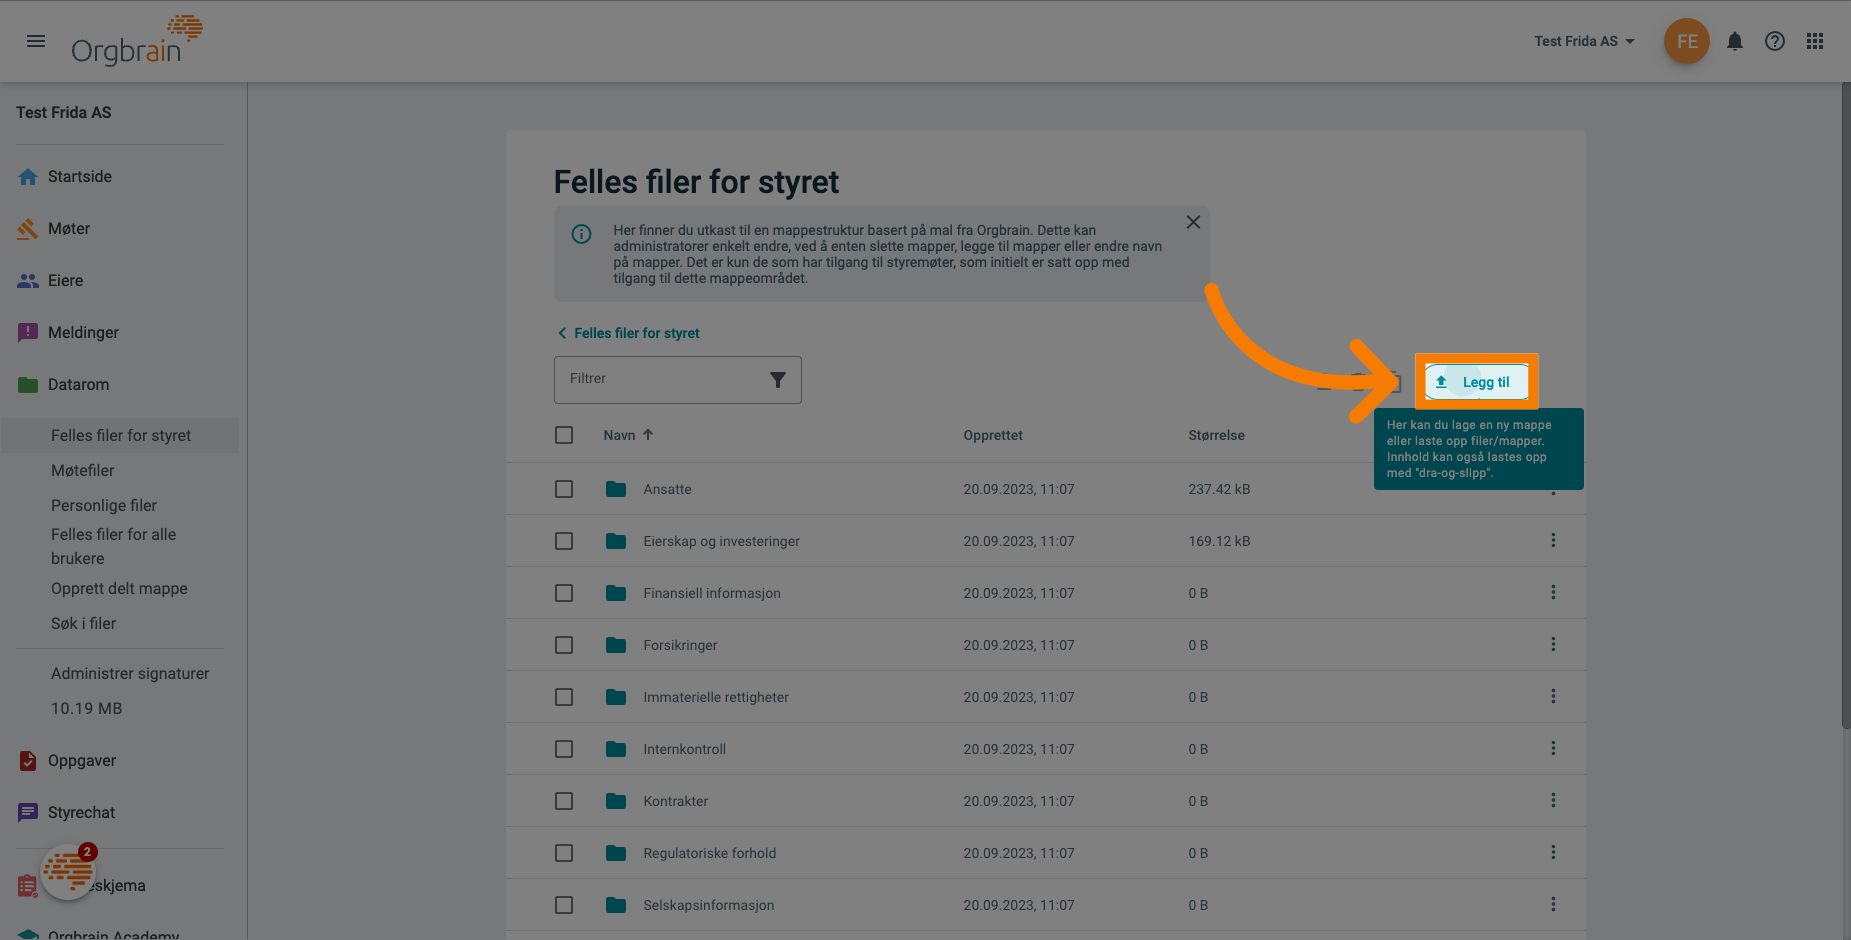Check the Forsikringer checkbox
This screenshot has height=940, width=1851.
point(564,645)
